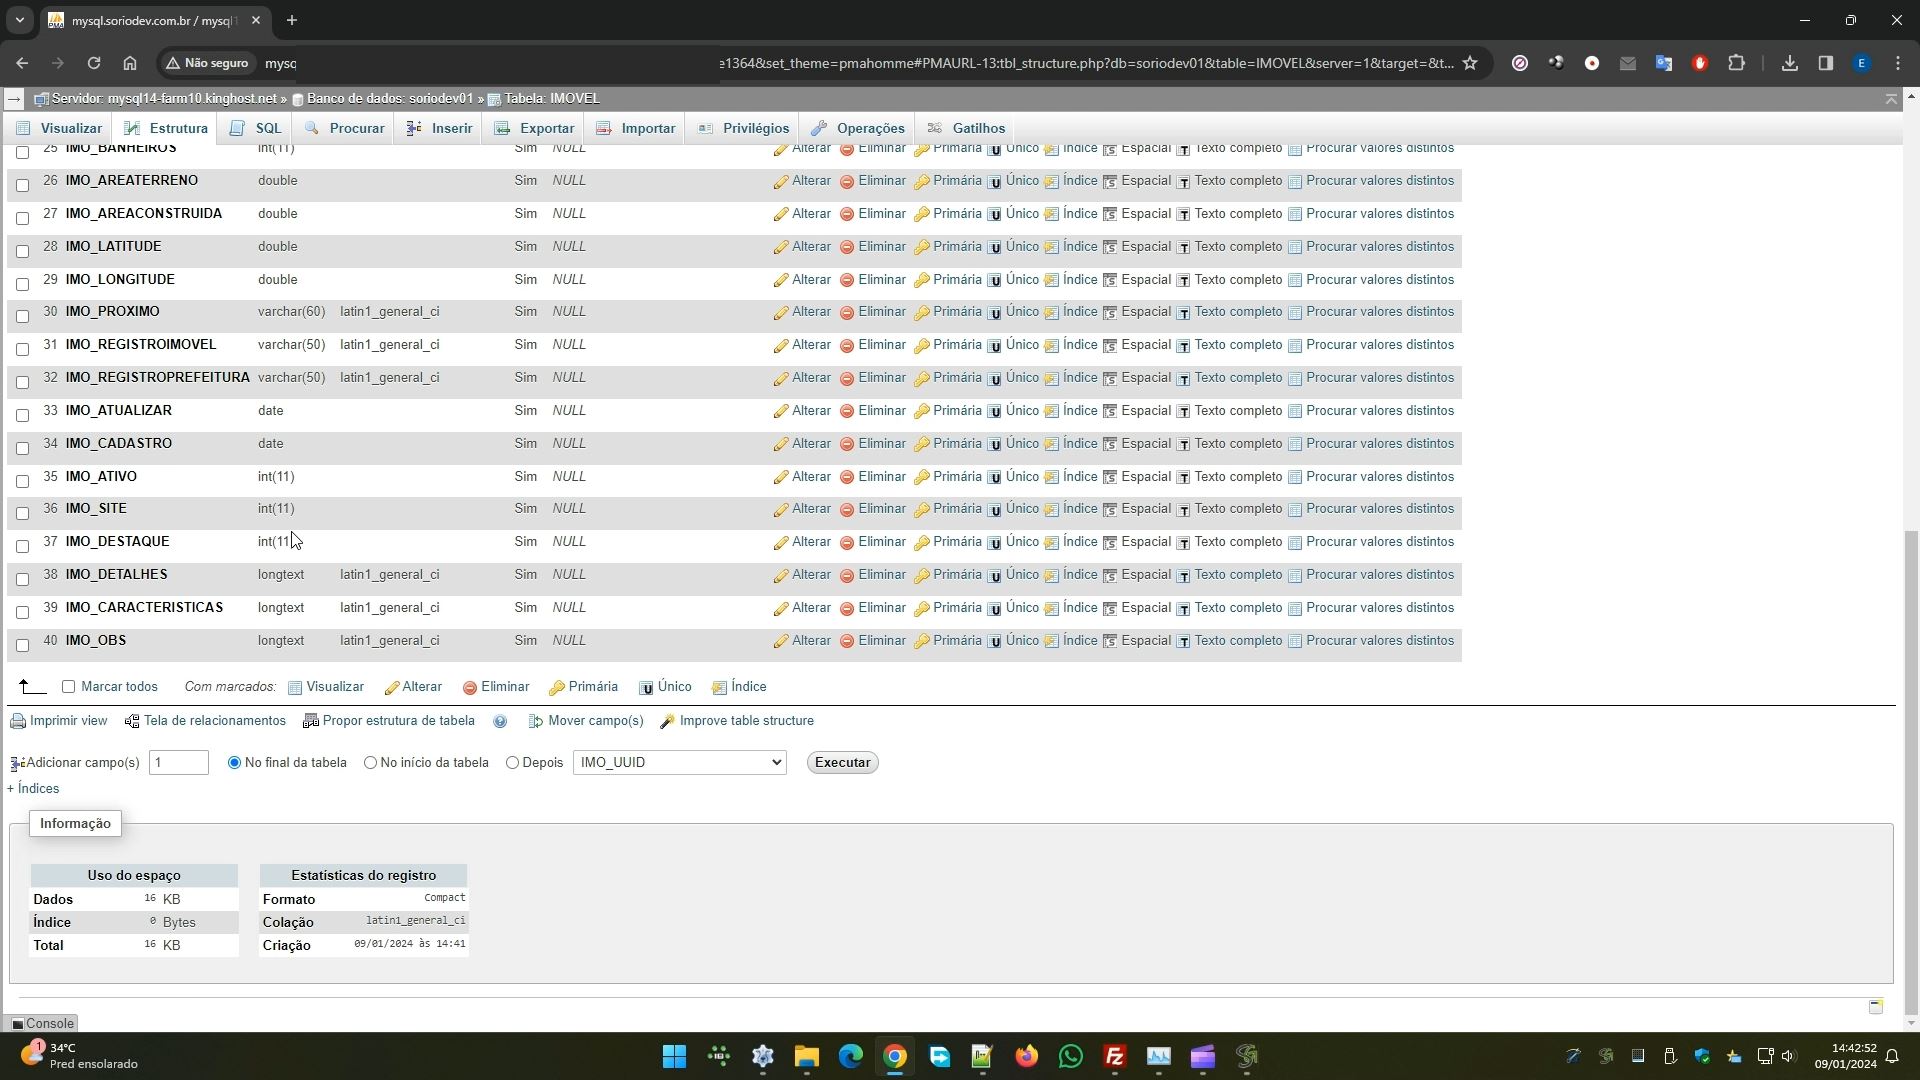This screenshot has height=1080, width=1920.
Task: Click the Adicionar campo(s) number field
Action: pos(178,763)
